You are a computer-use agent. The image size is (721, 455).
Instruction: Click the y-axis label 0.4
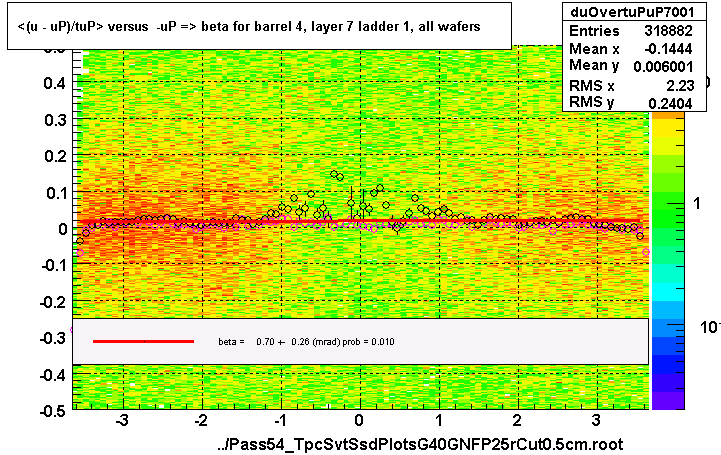tap(55, 83)
